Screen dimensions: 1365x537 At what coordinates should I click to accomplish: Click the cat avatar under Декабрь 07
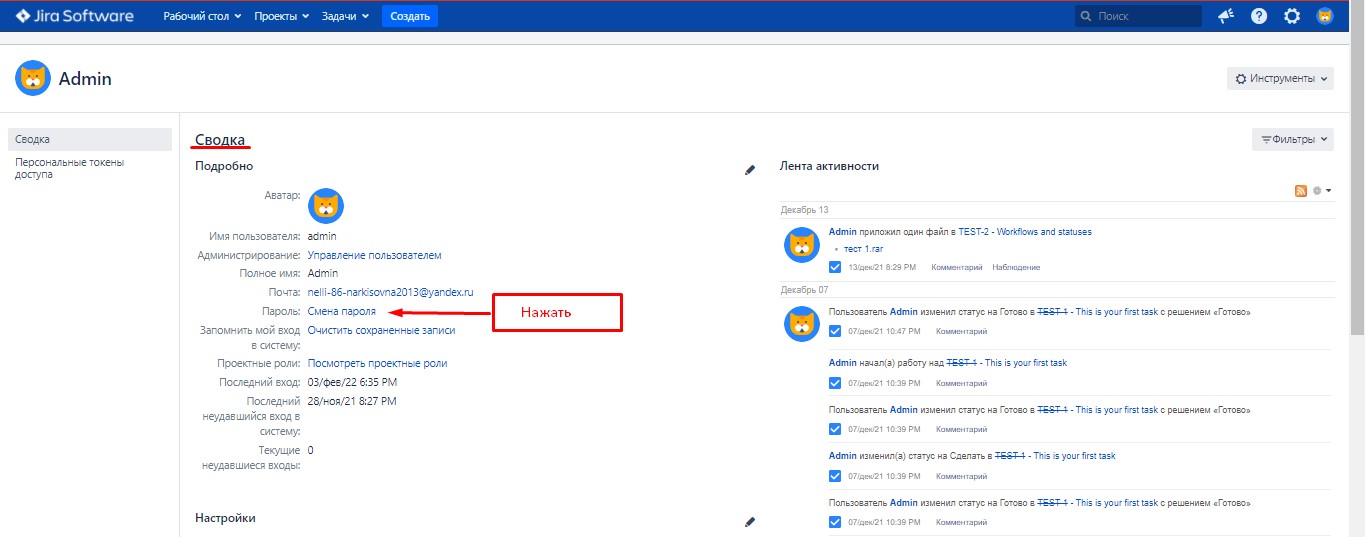click(802, 324)
